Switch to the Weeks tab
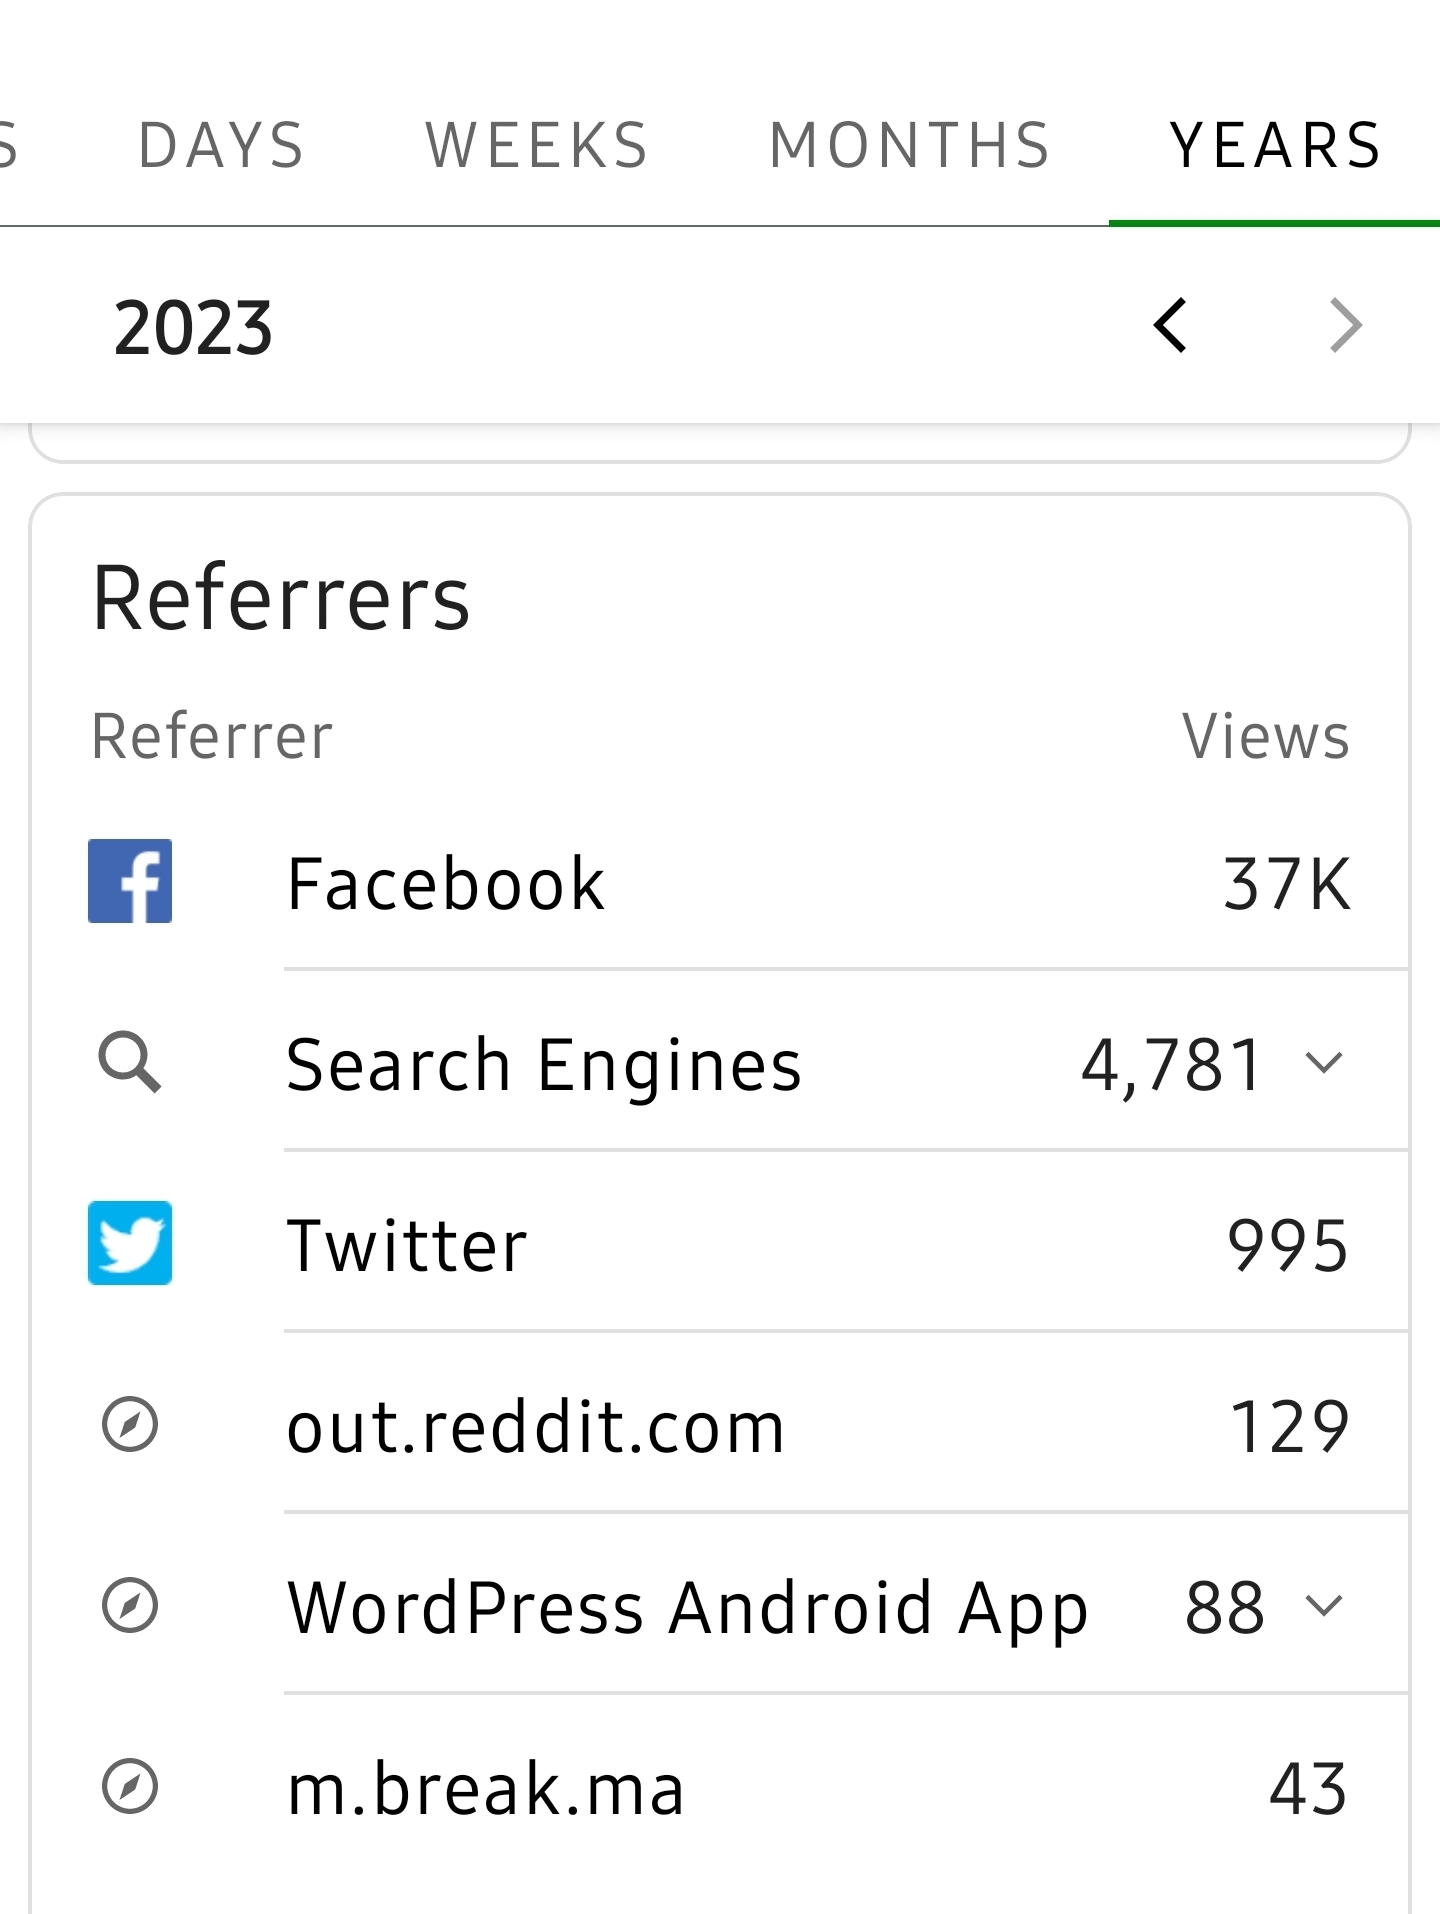Image resolution: width=1440 pixels, height=1914 pixels. tap(537, 146)
